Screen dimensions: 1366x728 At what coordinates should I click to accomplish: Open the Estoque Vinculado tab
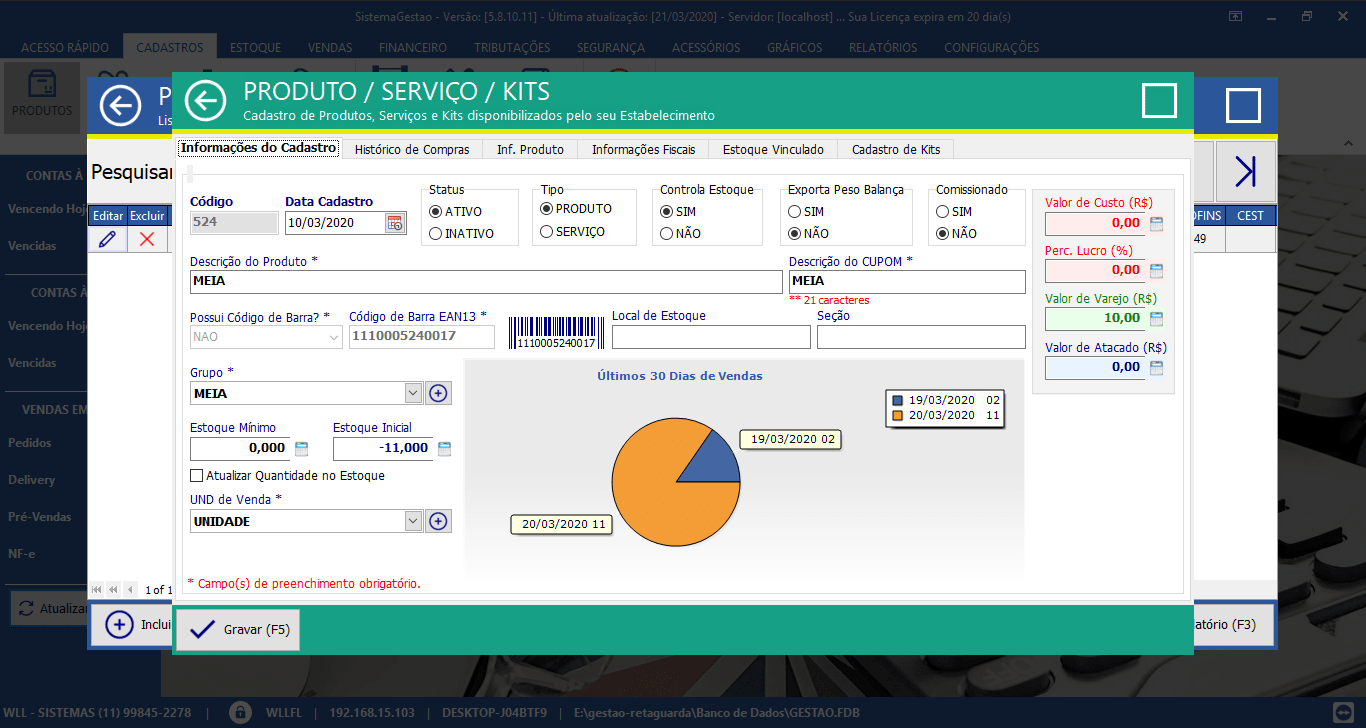click(773, 149)
